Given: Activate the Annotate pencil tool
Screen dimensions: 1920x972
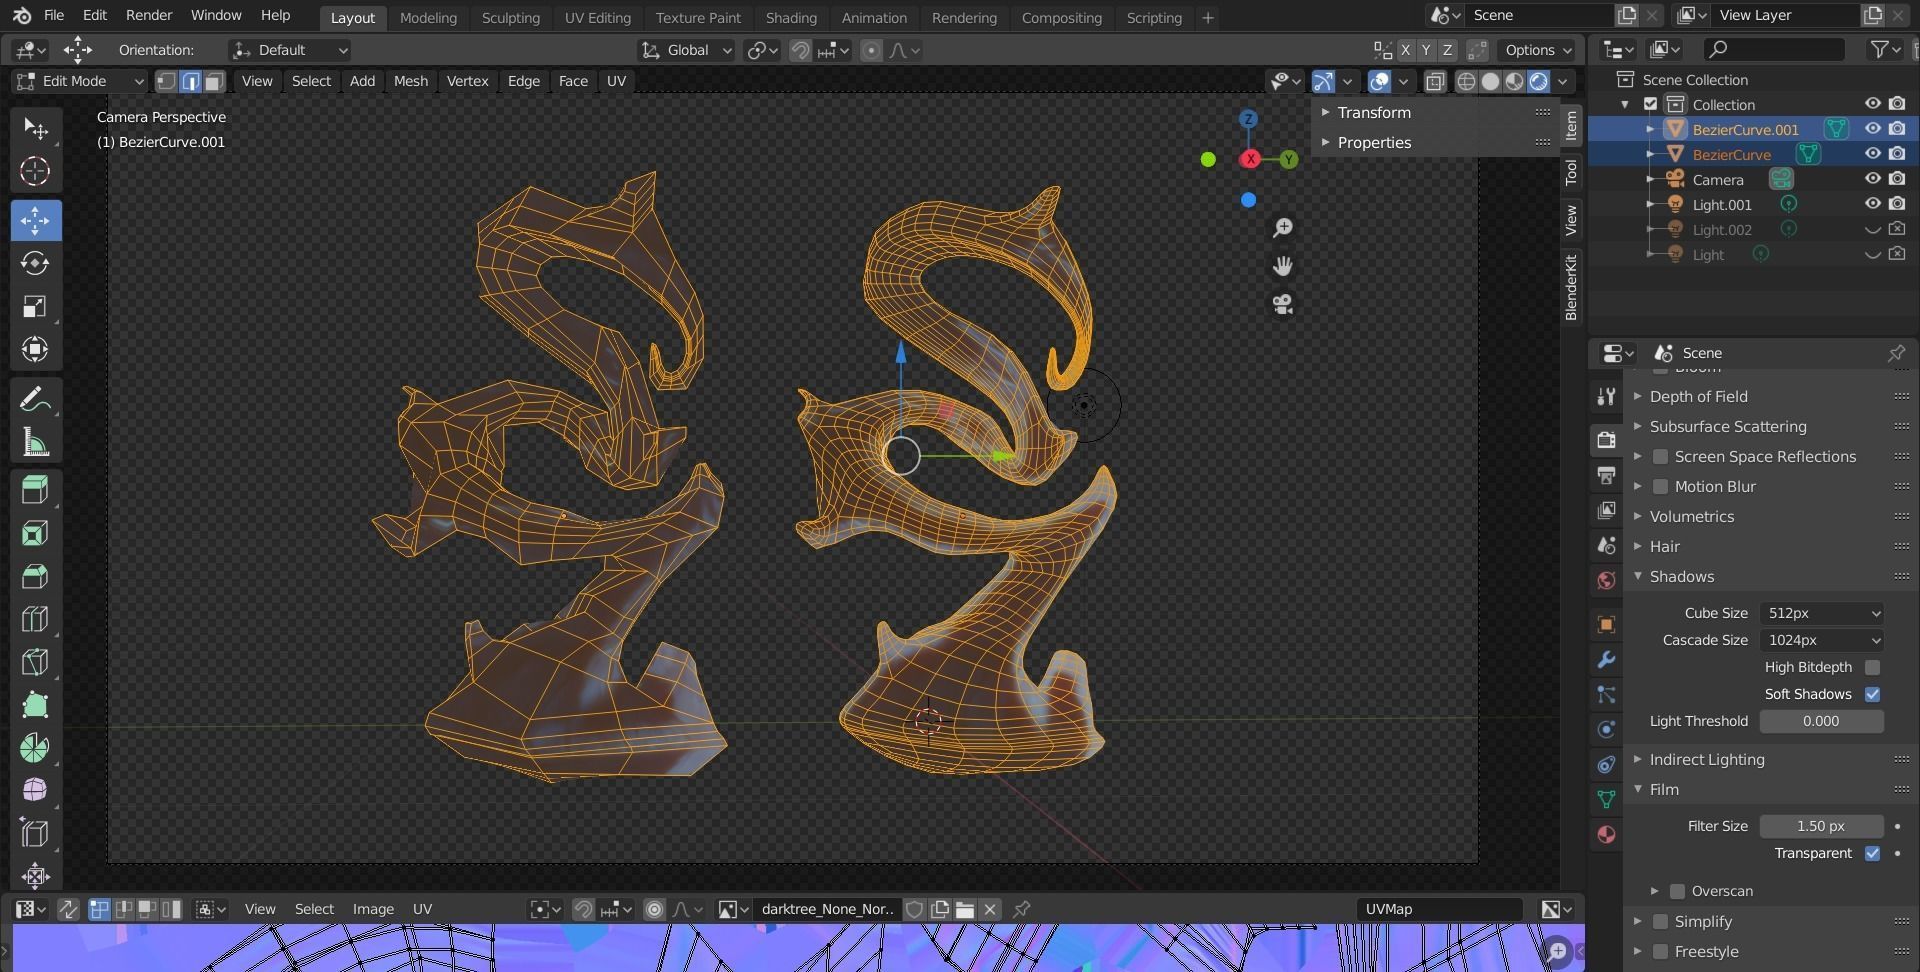Looking at the screenshot, I should tap(35, 400).
